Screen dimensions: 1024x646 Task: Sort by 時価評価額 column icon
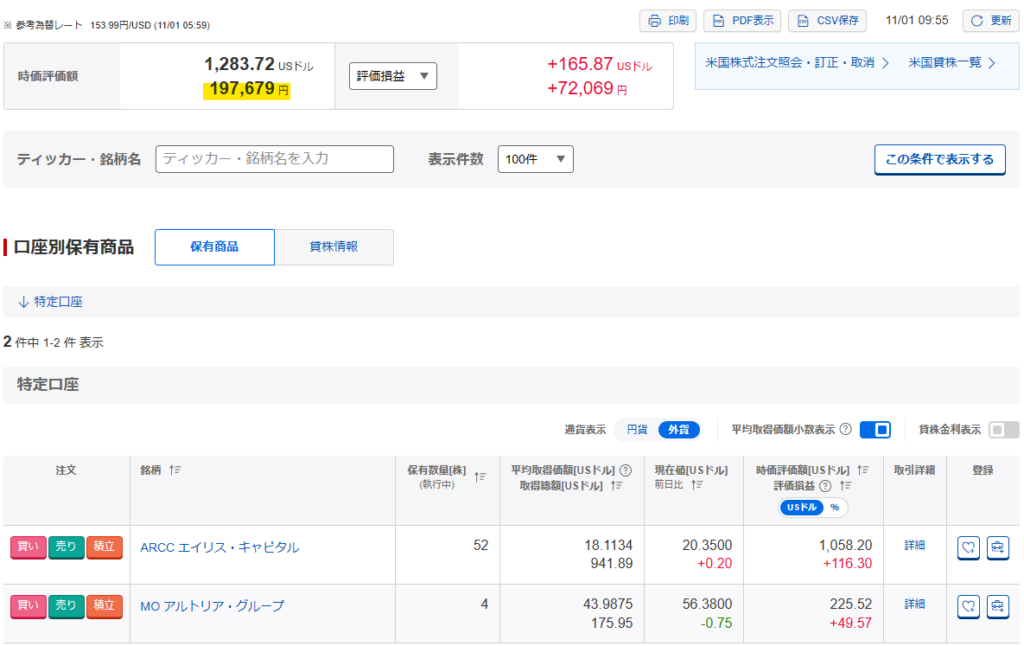pos(862,470)
